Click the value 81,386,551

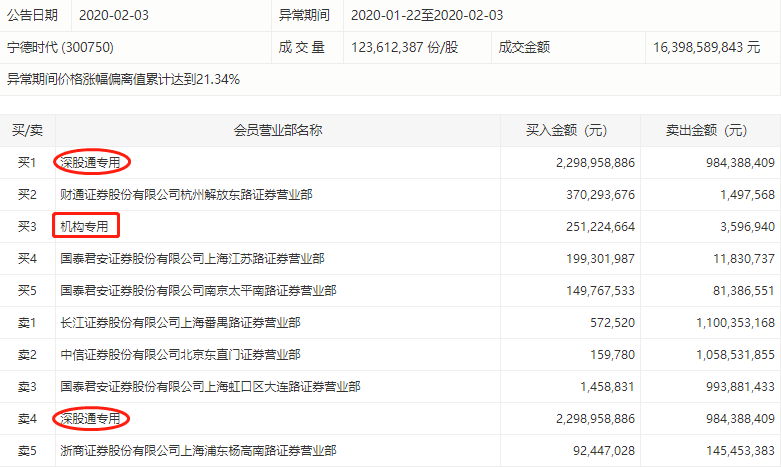[x=744, y=291]
